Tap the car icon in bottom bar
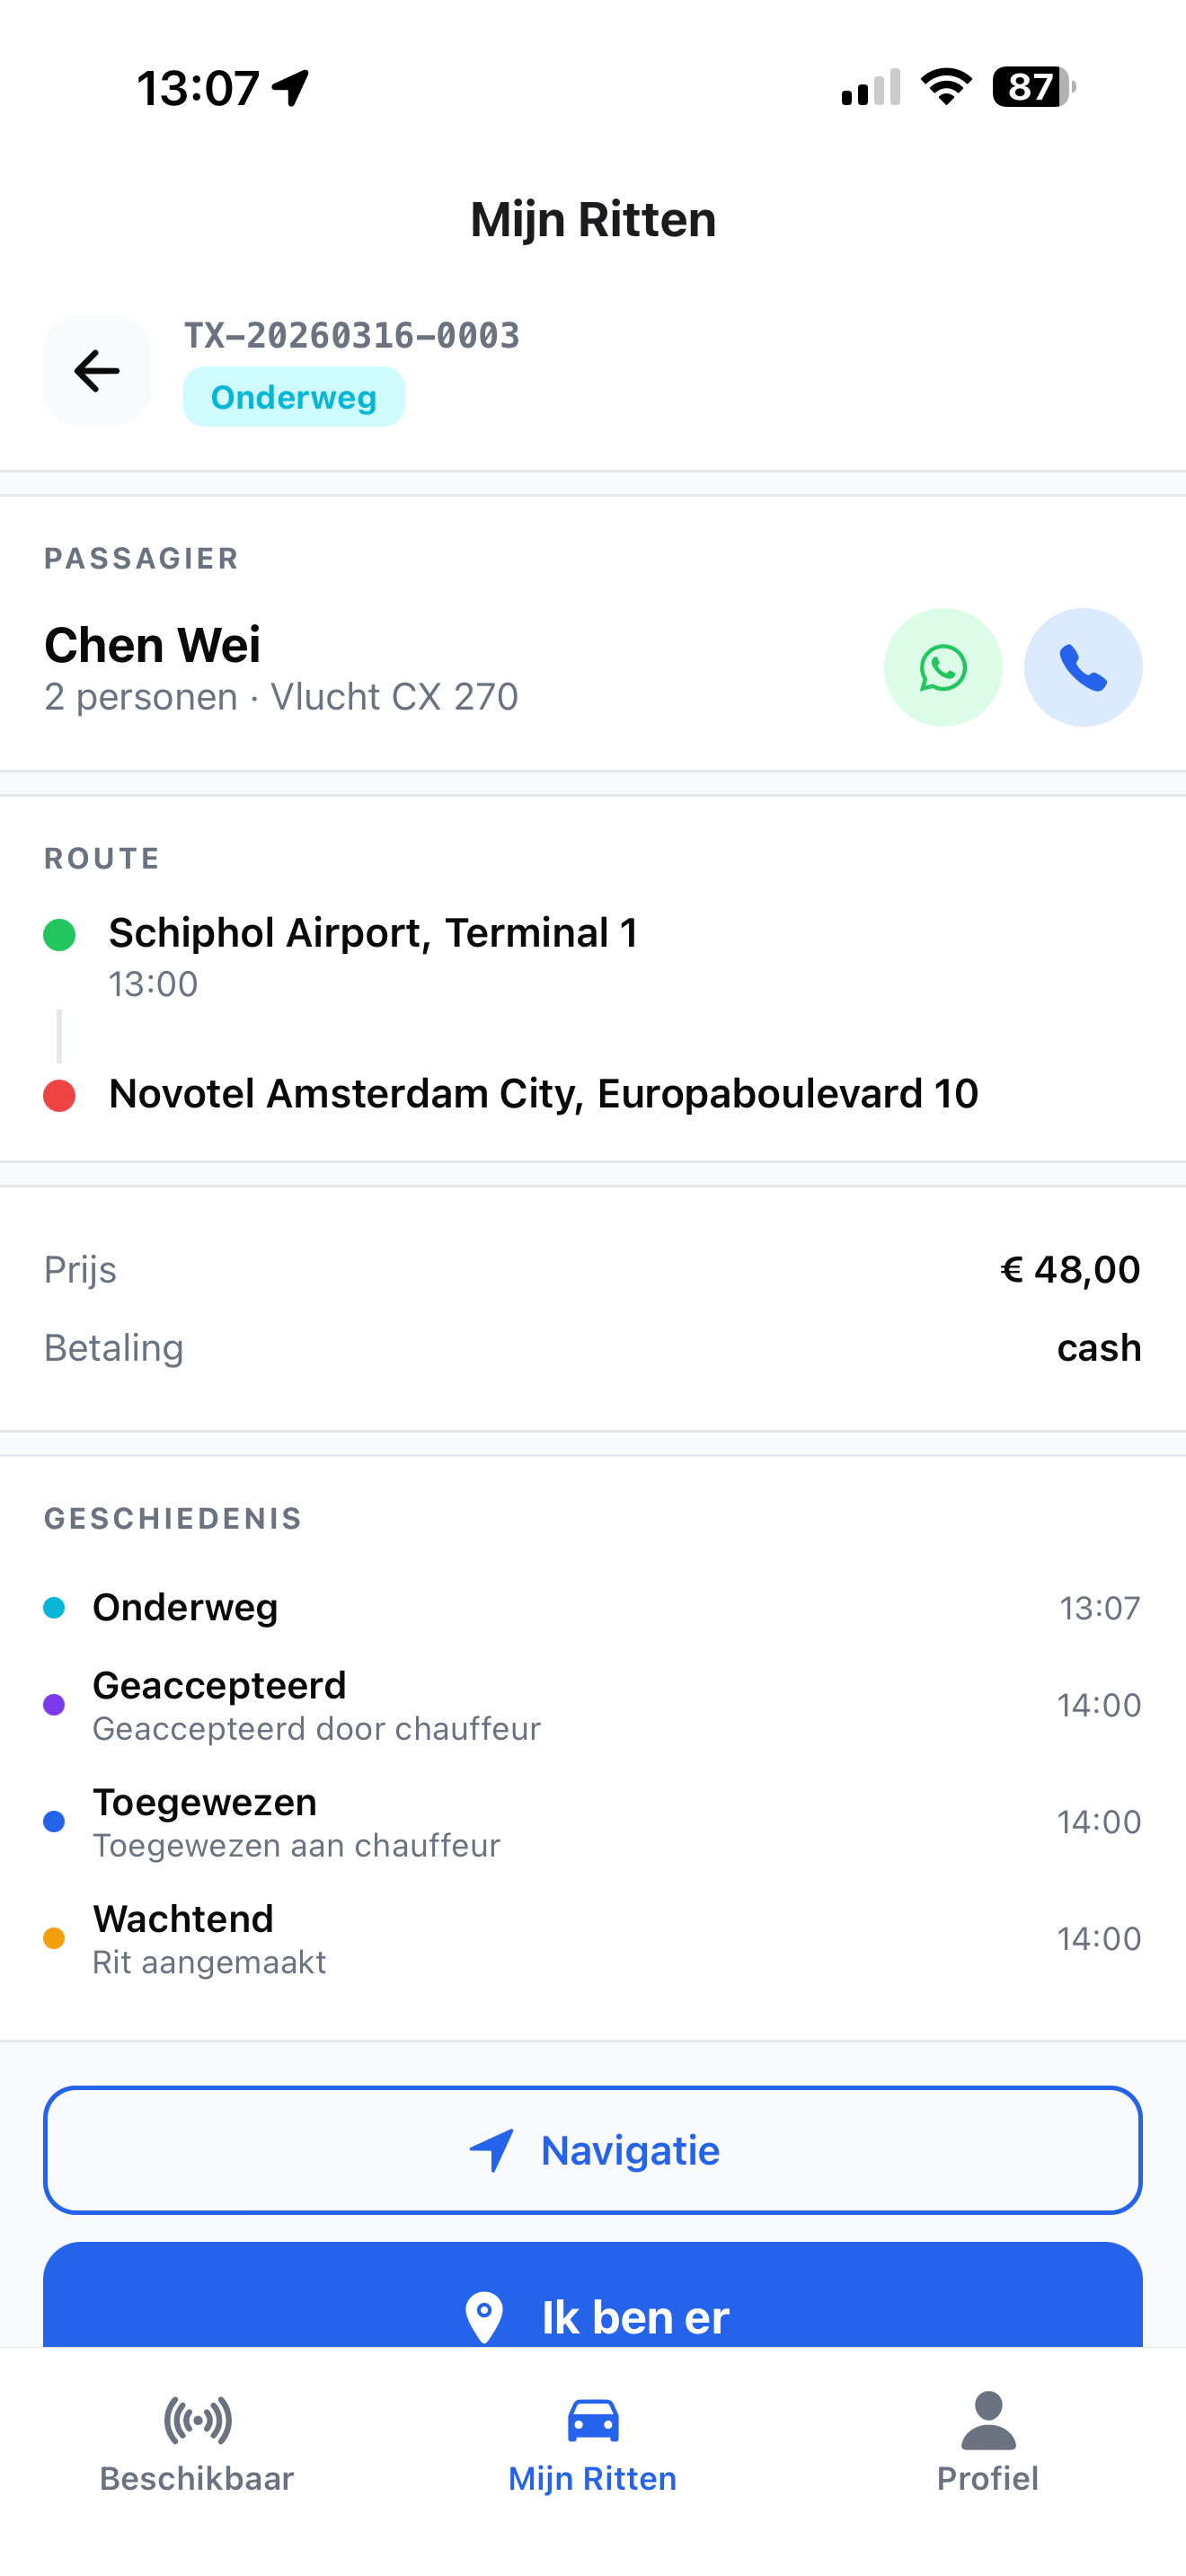Screen dimensions: 1186x2576 [593, 2420]
